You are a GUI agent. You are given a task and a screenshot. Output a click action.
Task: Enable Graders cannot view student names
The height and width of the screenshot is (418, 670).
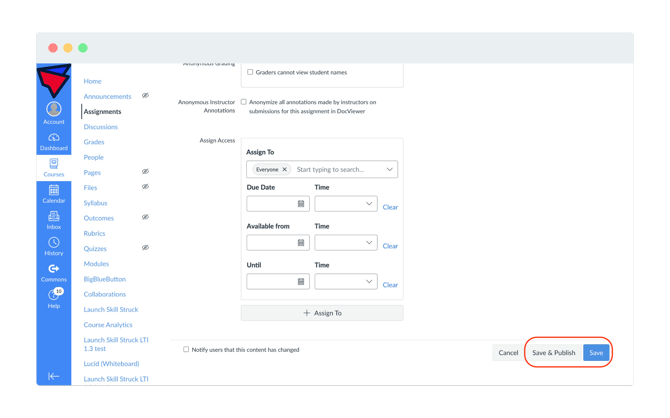250,72
